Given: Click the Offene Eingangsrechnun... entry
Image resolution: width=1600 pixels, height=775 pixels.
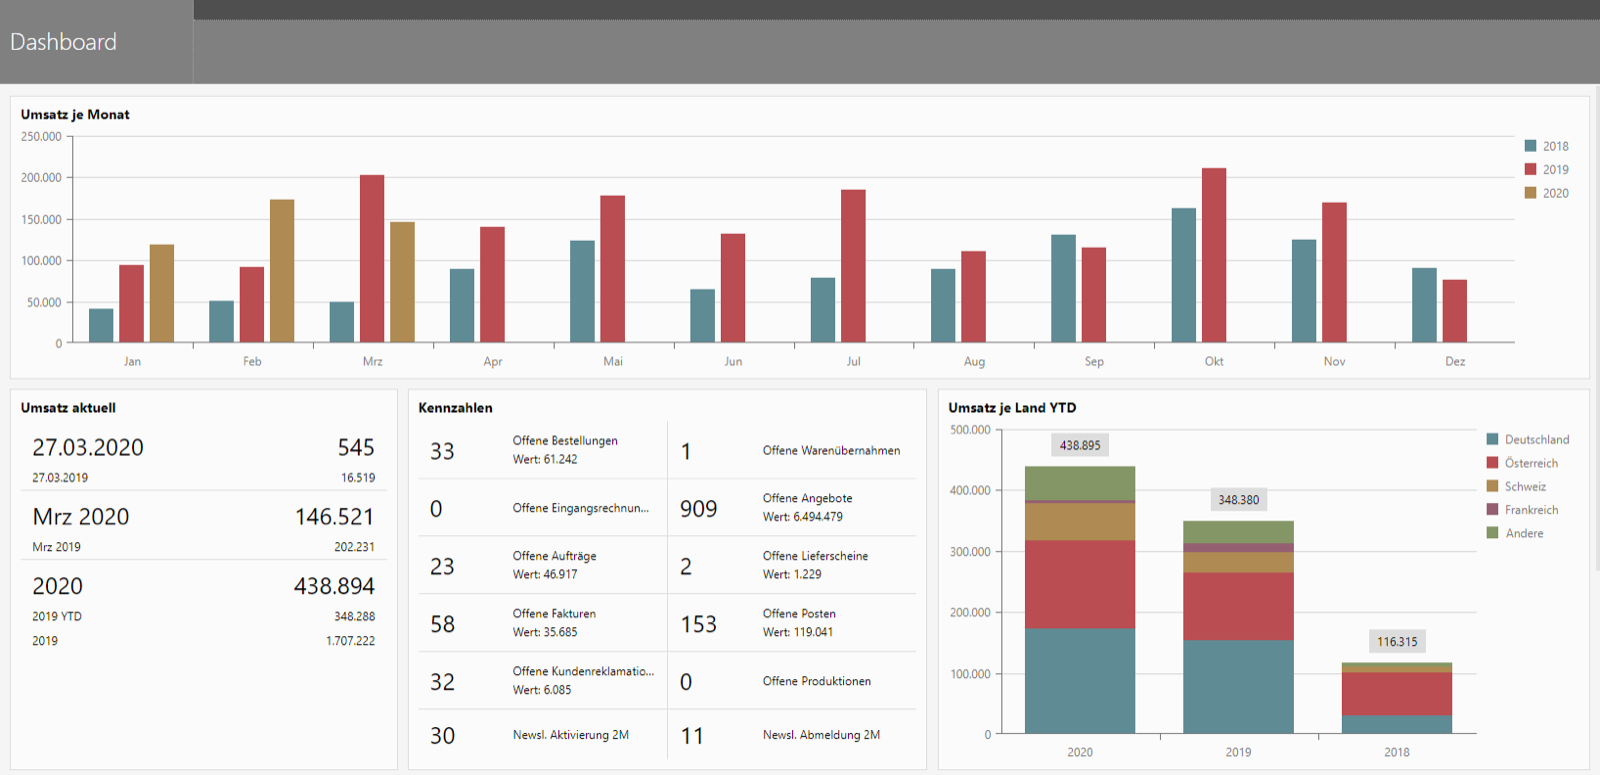Looking at the screenshot, I should pyautogui.click(x=542, y=508).
